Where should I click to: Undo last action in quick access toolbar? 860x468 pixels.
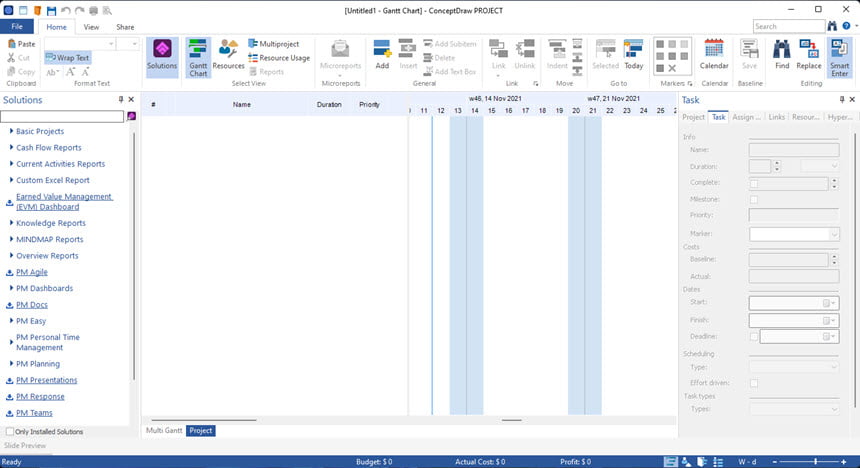click(66, 10)
